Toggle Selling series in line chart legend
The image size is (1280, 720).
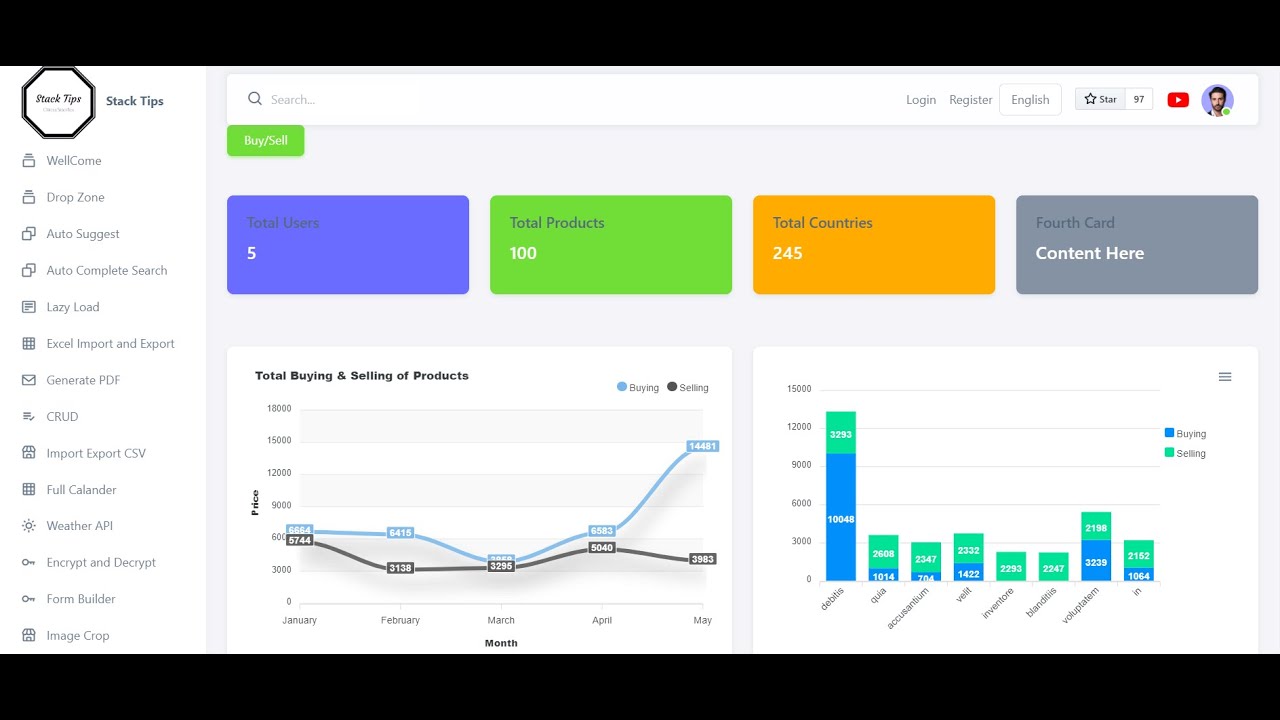pos(688,388)
